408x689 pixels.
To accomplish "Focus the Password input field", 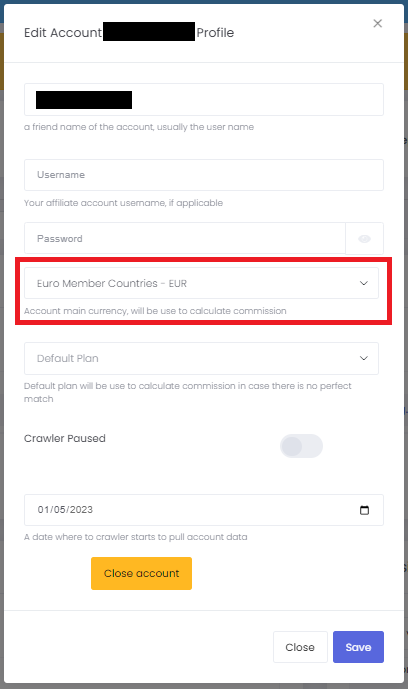I will point(185,238).
